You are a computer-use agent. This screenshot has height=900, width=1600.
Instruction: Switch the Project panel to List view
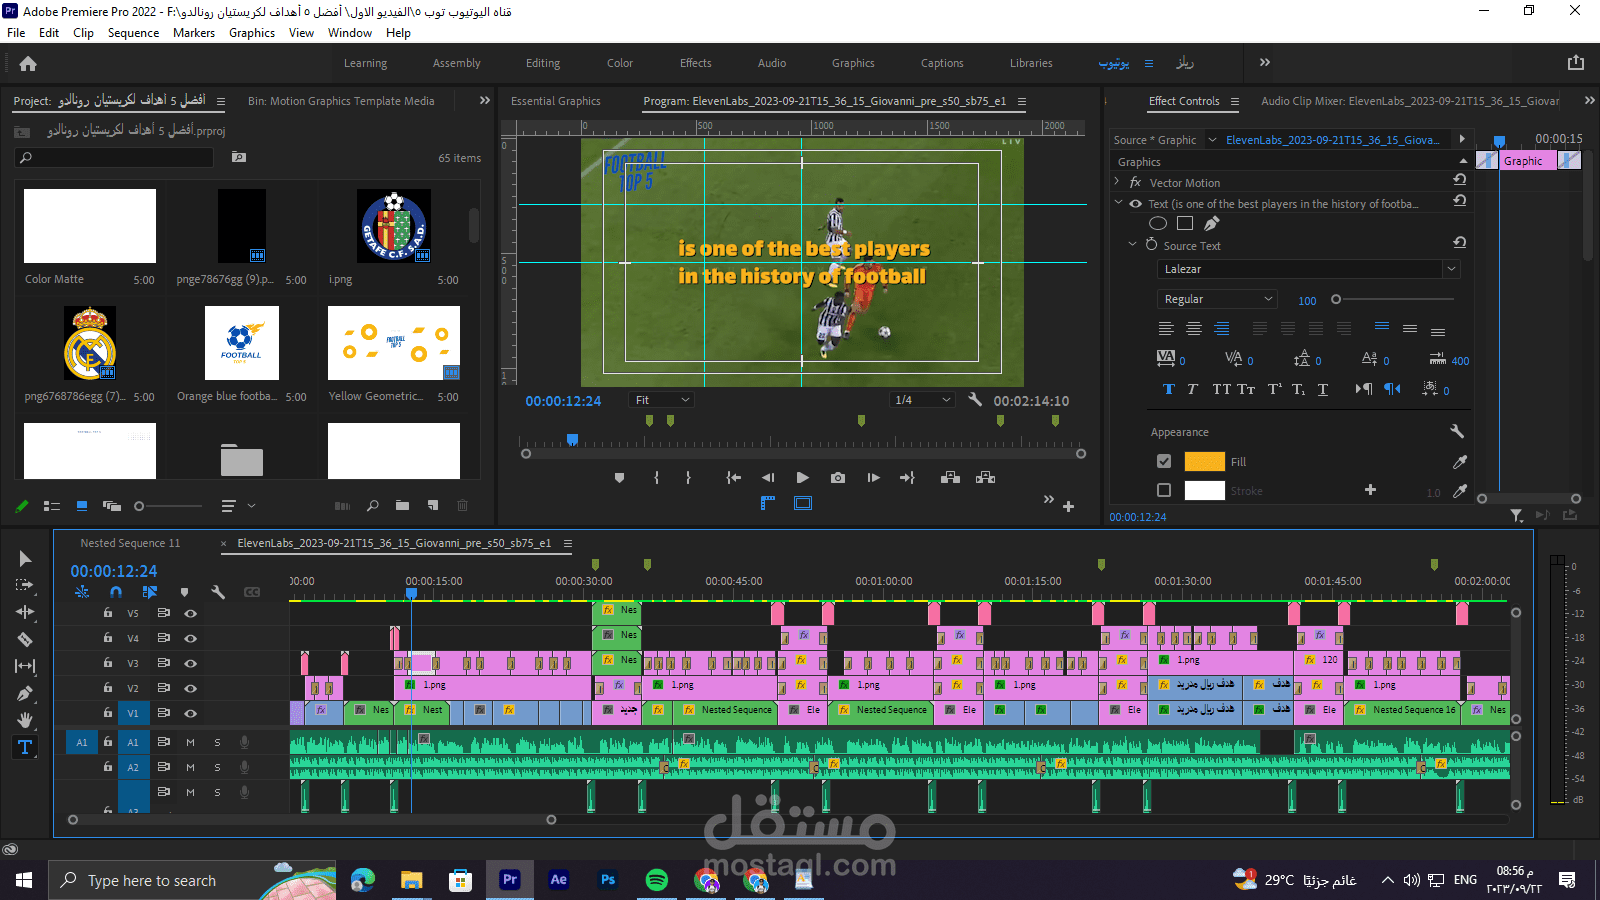[x=52, y=506]
